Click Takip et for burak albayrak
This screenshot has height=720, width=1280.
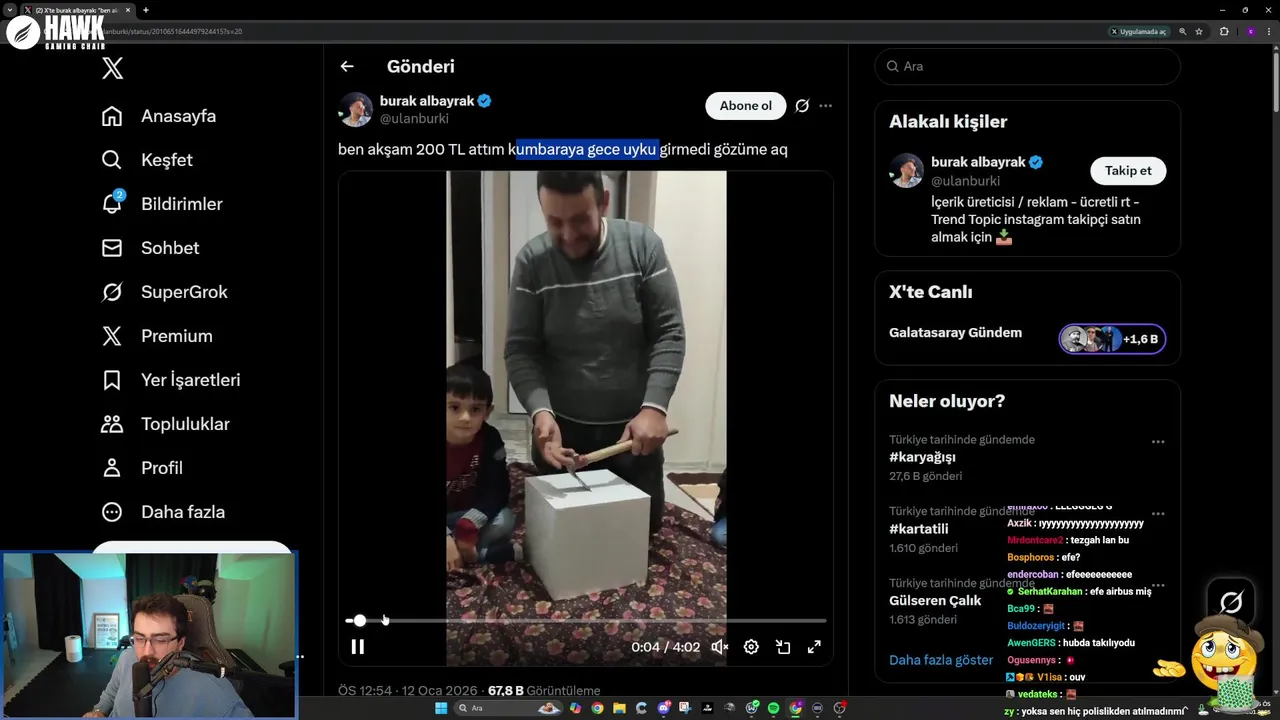coord(1128,171)
